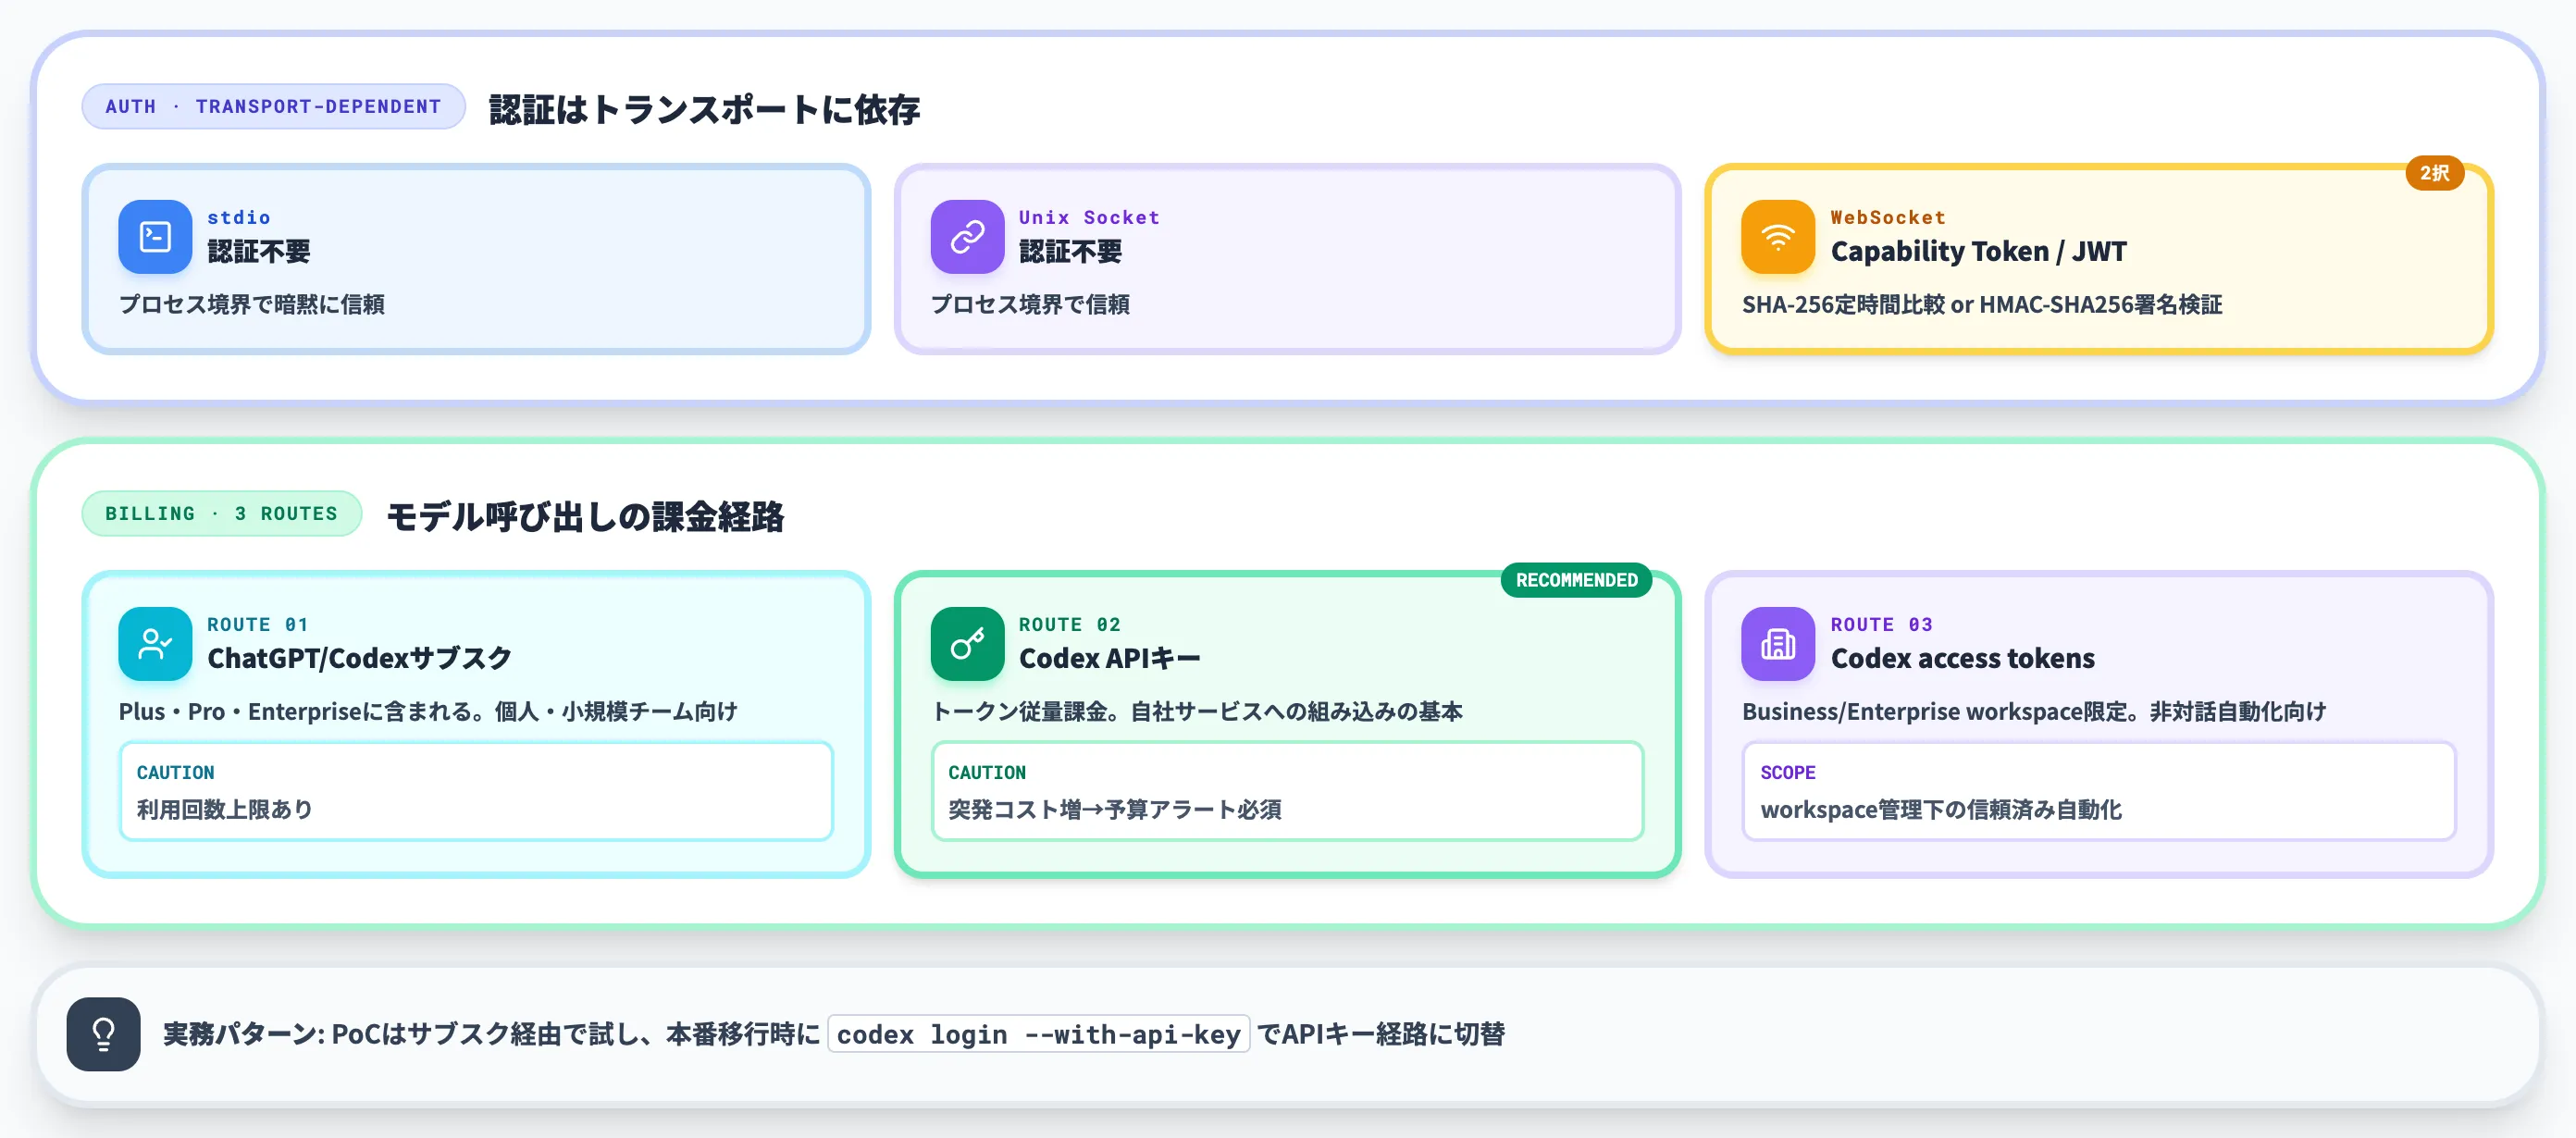This screenshot has height=1138, width=2576.
Task: Click the Plus・Pro・Enterprise description text
Action: click(x=428, y=711)
